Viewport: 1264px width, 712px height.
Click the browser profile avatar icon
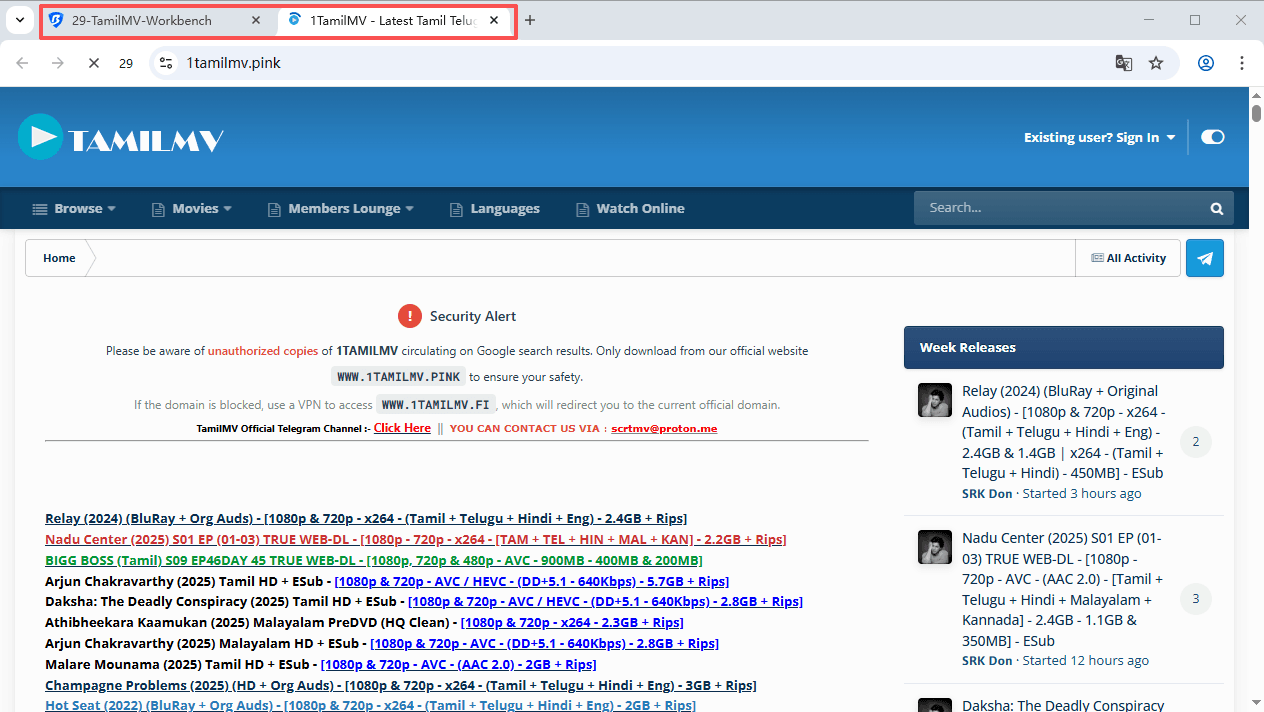[x=1206, y=62]
